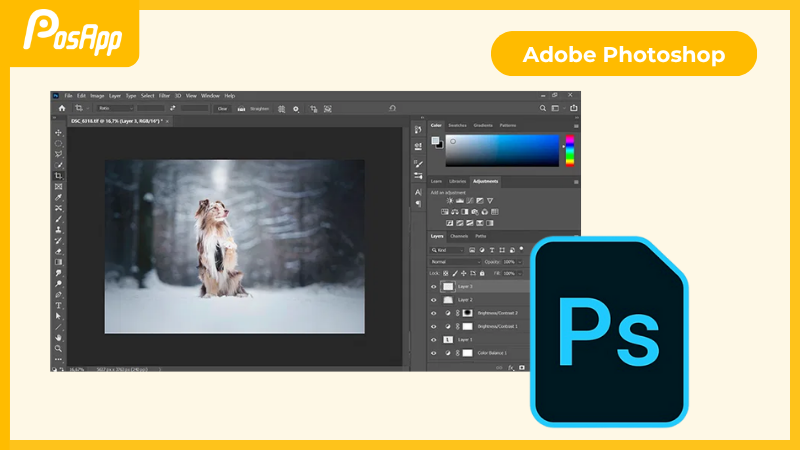Open Paragraph panel icon in side dock
This screenshot has width=800, height=450.
(x=418, y=204)
